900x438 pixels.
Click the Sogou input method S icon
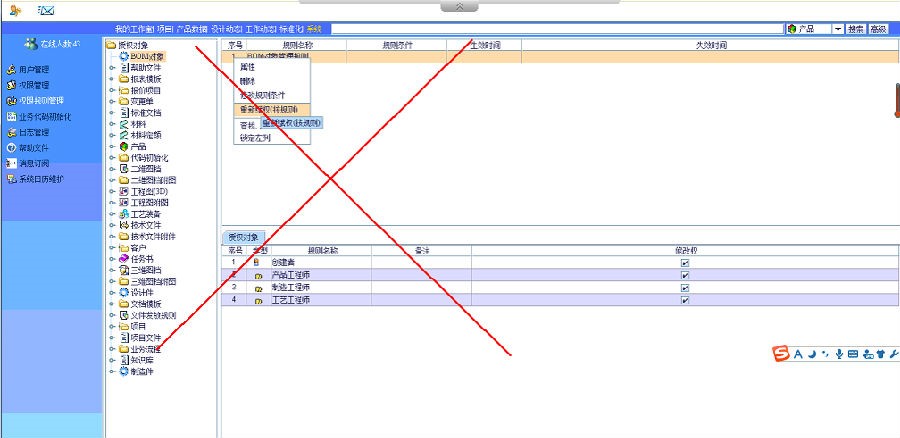780,354
